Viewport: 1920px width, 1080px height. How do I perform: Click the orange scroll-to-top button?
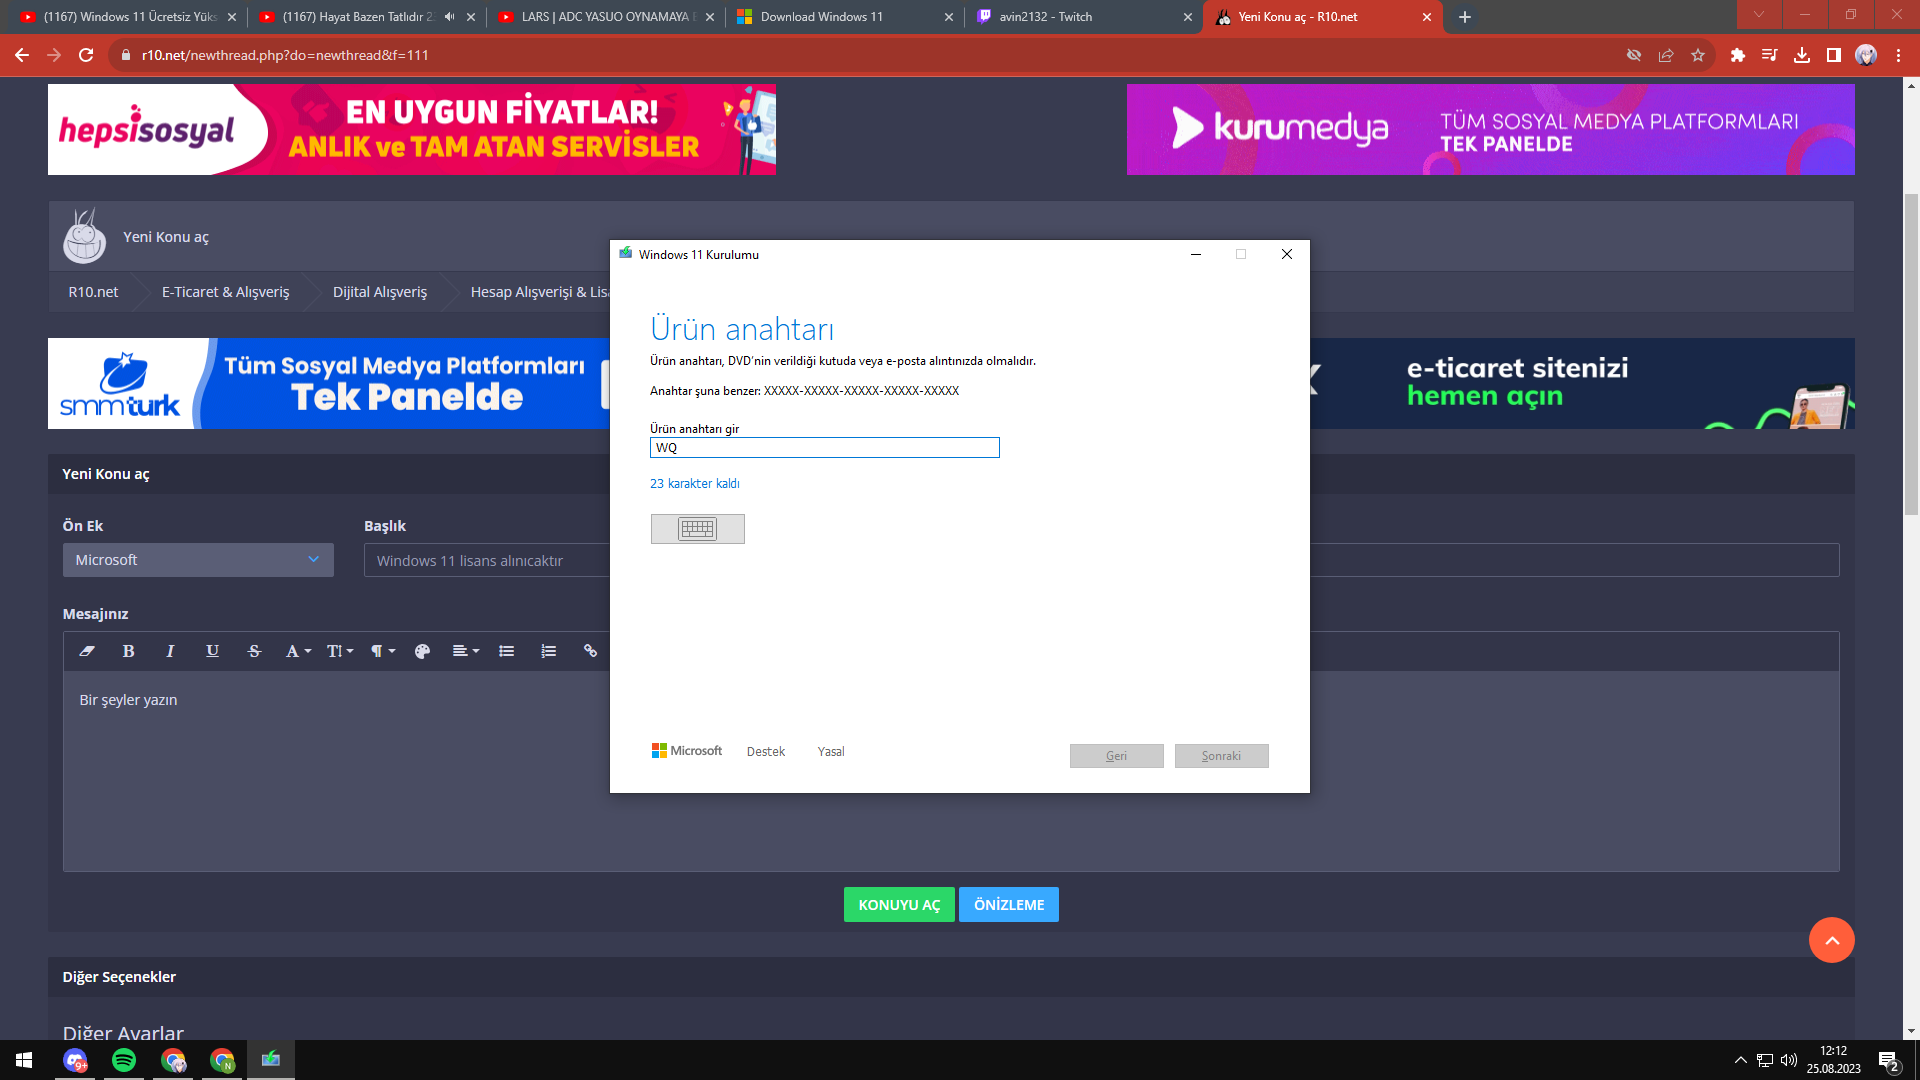pos(1832,940)
